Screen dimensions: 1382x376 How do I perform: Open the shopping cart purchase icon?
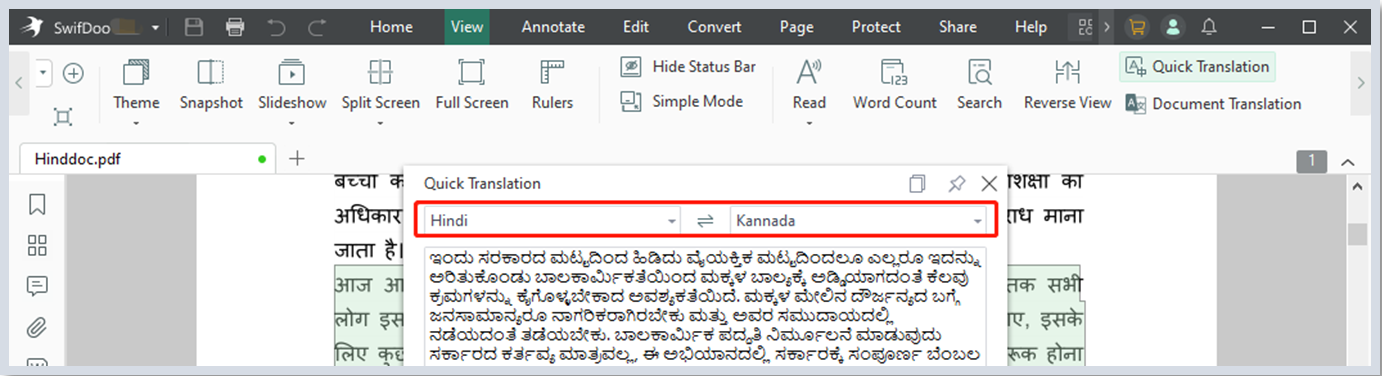(1137, 27)
